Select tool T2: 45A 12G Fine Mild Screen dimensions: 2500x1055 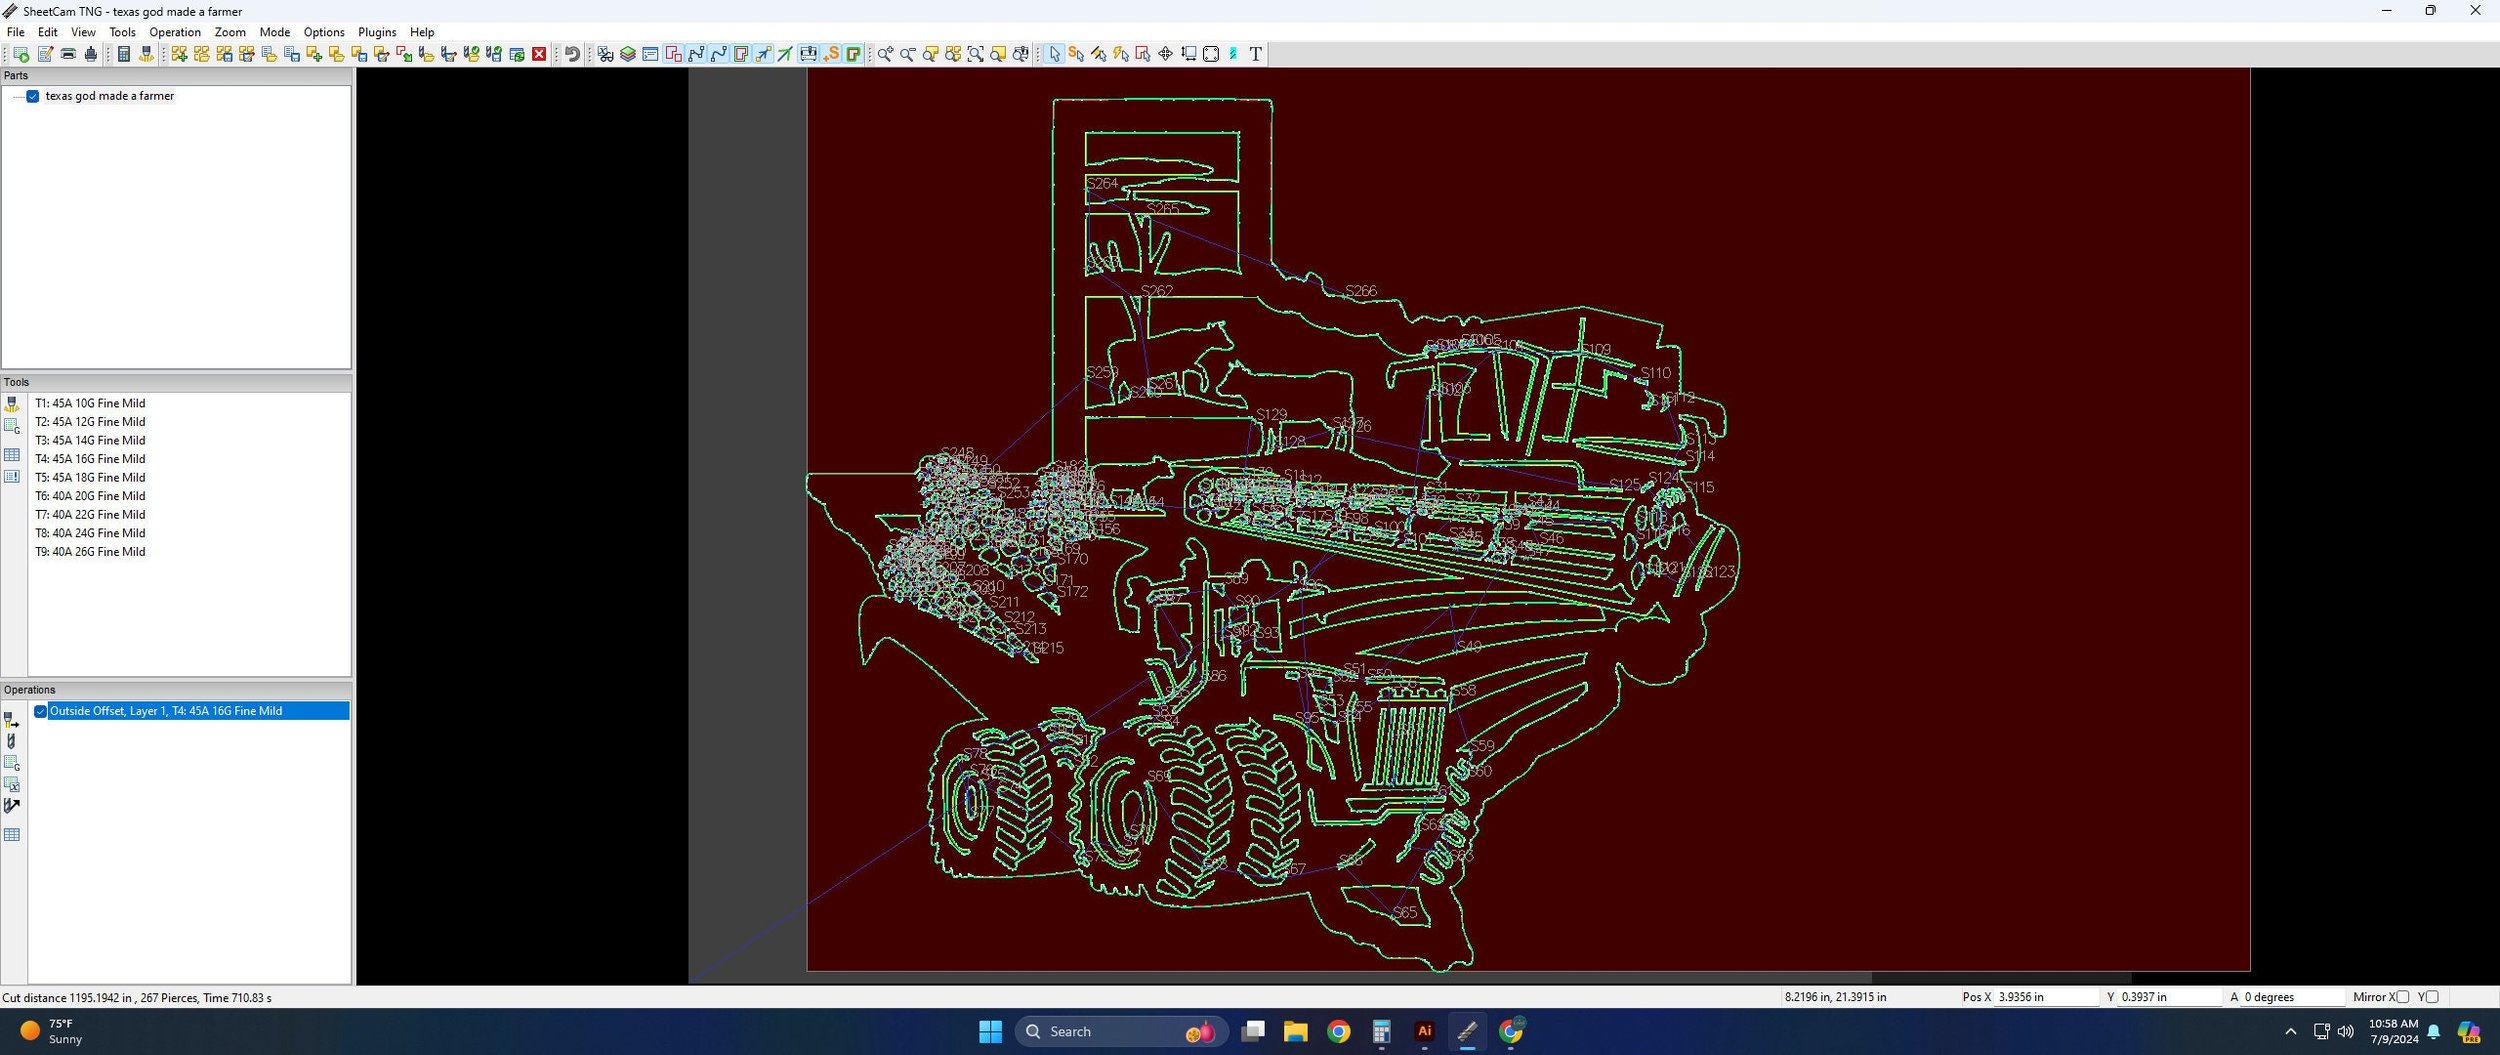[90, 422]
